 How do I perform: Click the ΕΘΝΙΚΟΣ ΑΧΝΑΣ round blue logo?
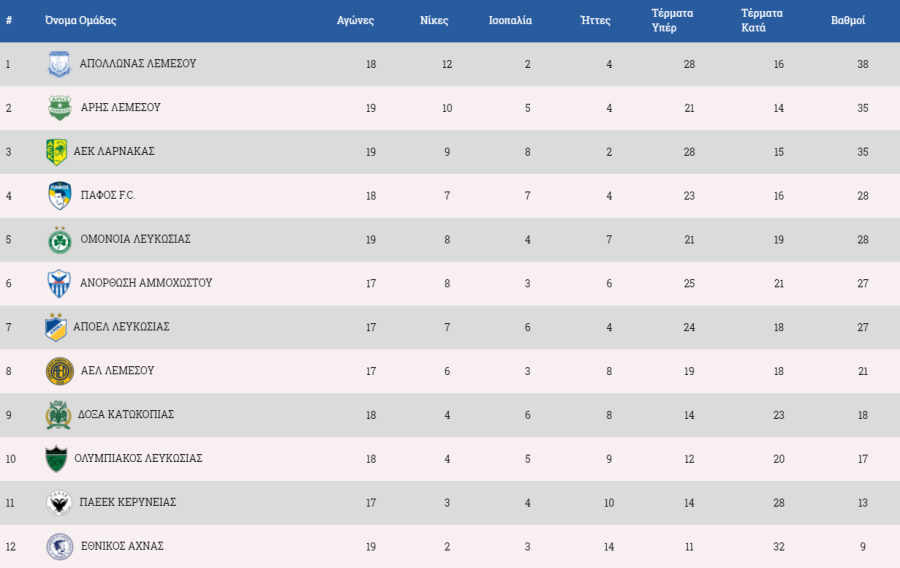pyautogui.click(x=60, y=547)
